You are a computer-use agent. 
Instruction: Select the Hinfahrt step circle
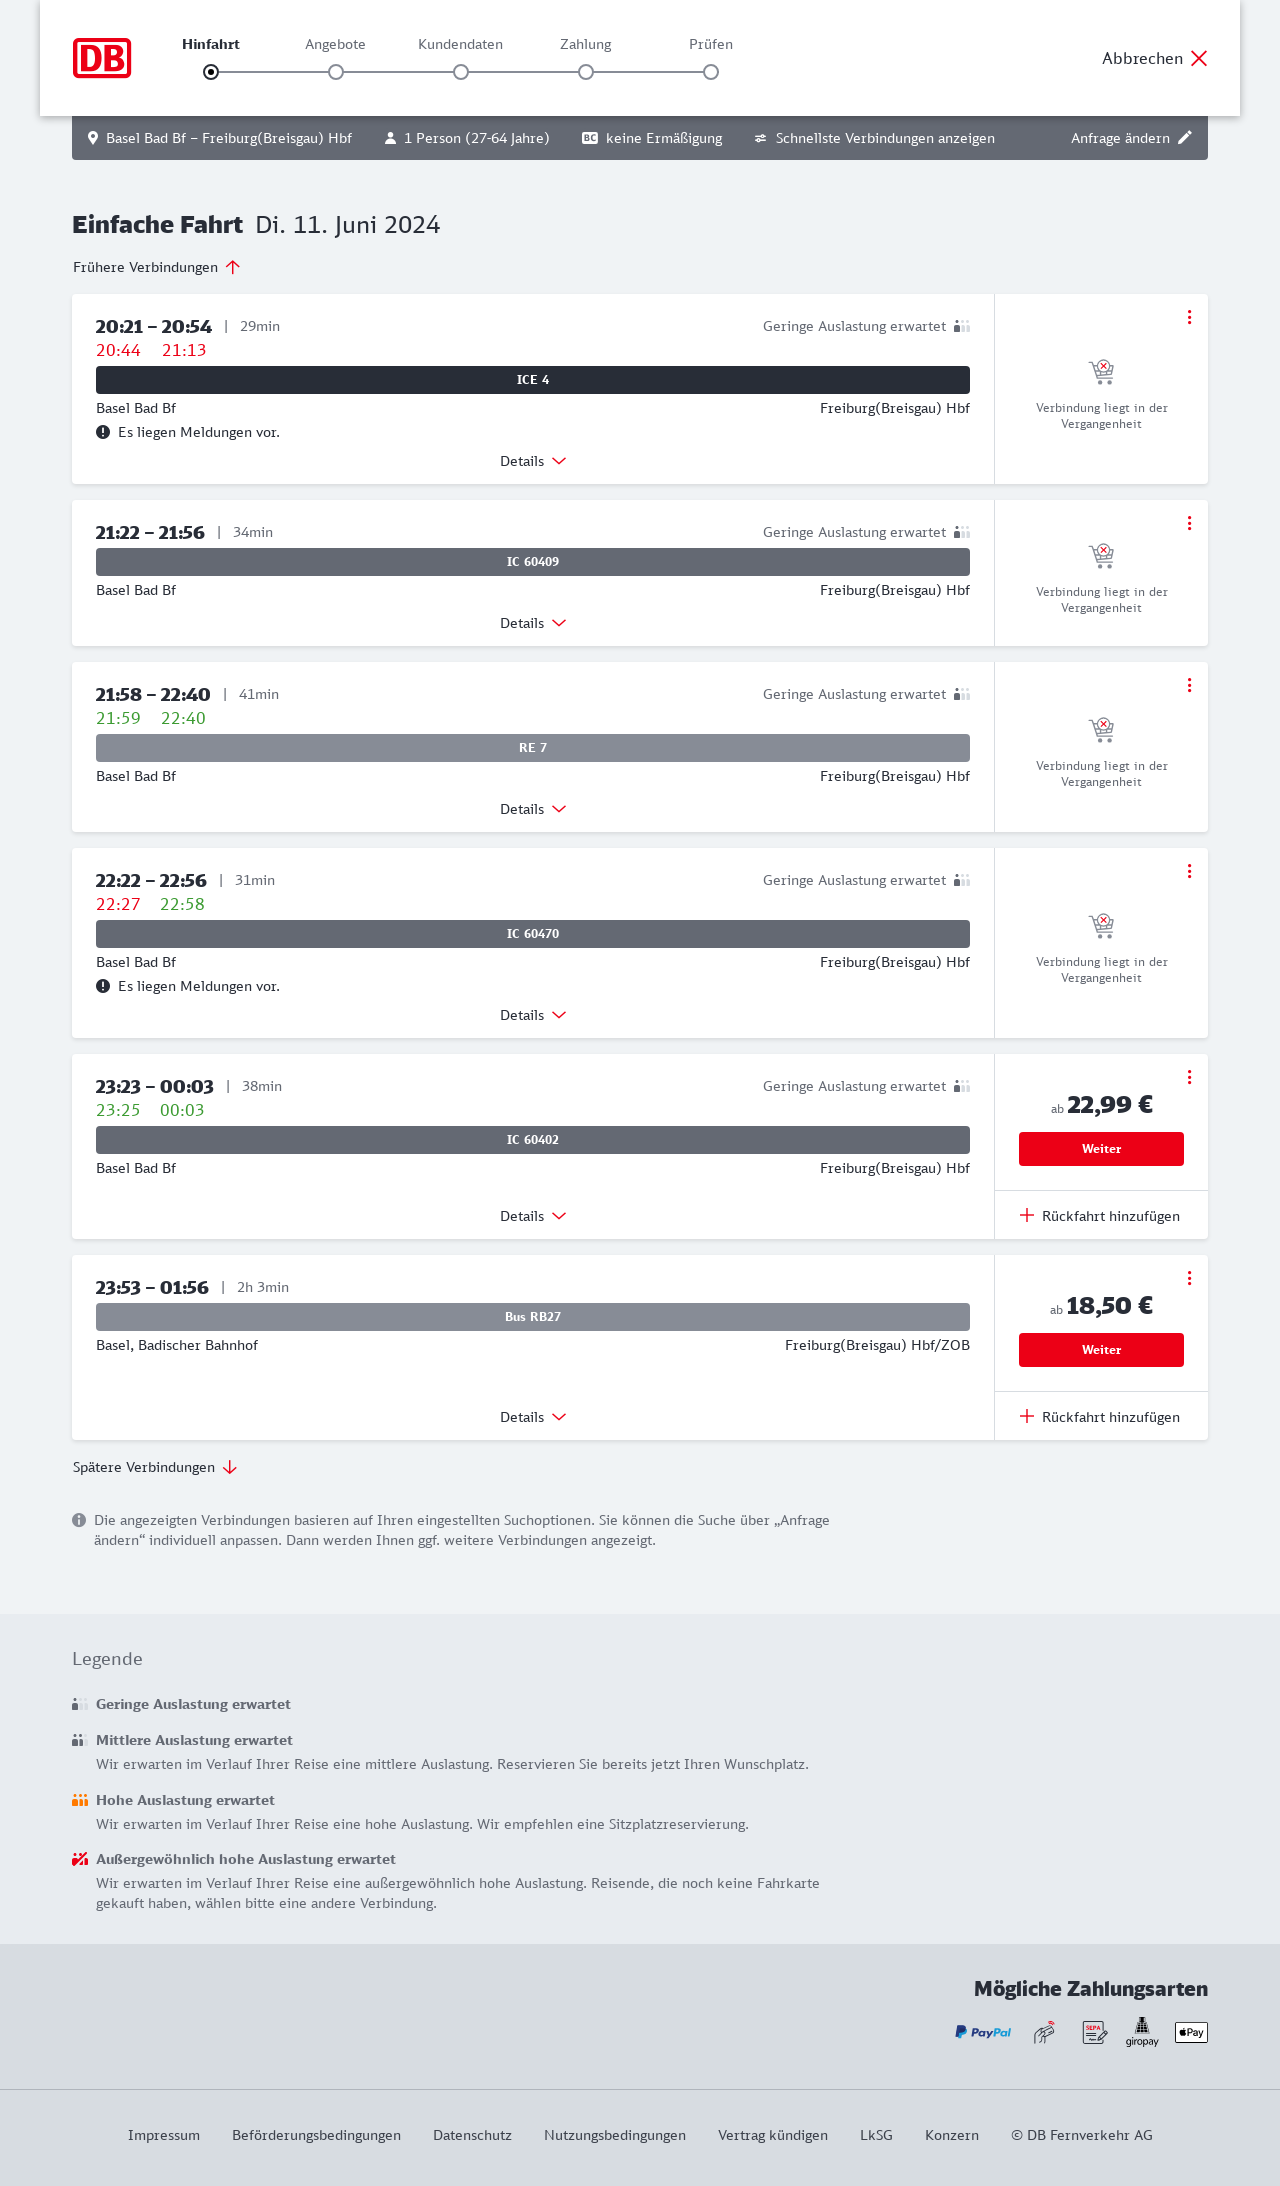click(x=211, y=72)
